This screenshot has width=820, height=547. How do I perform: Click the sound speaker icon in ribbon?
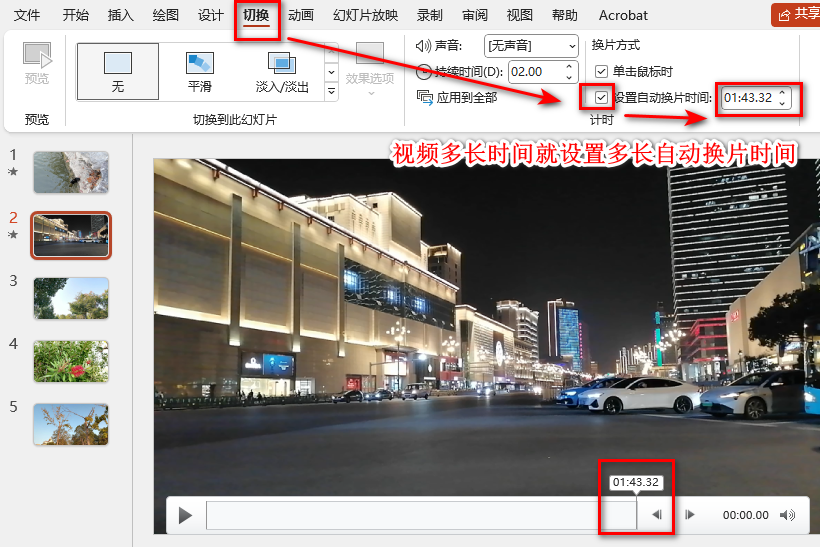tap(423, 46)
